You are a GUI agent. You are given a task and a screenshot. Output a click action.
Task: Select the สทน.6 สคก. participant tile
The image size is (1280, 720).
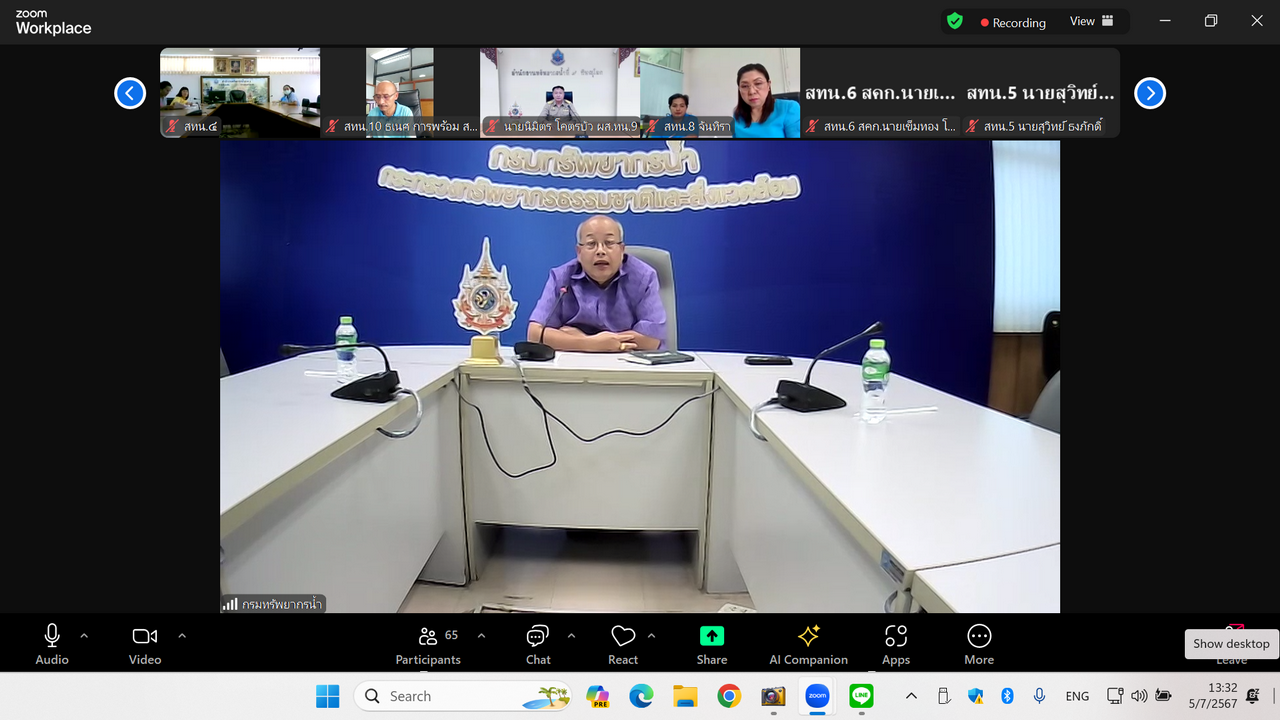coord(880,92)
